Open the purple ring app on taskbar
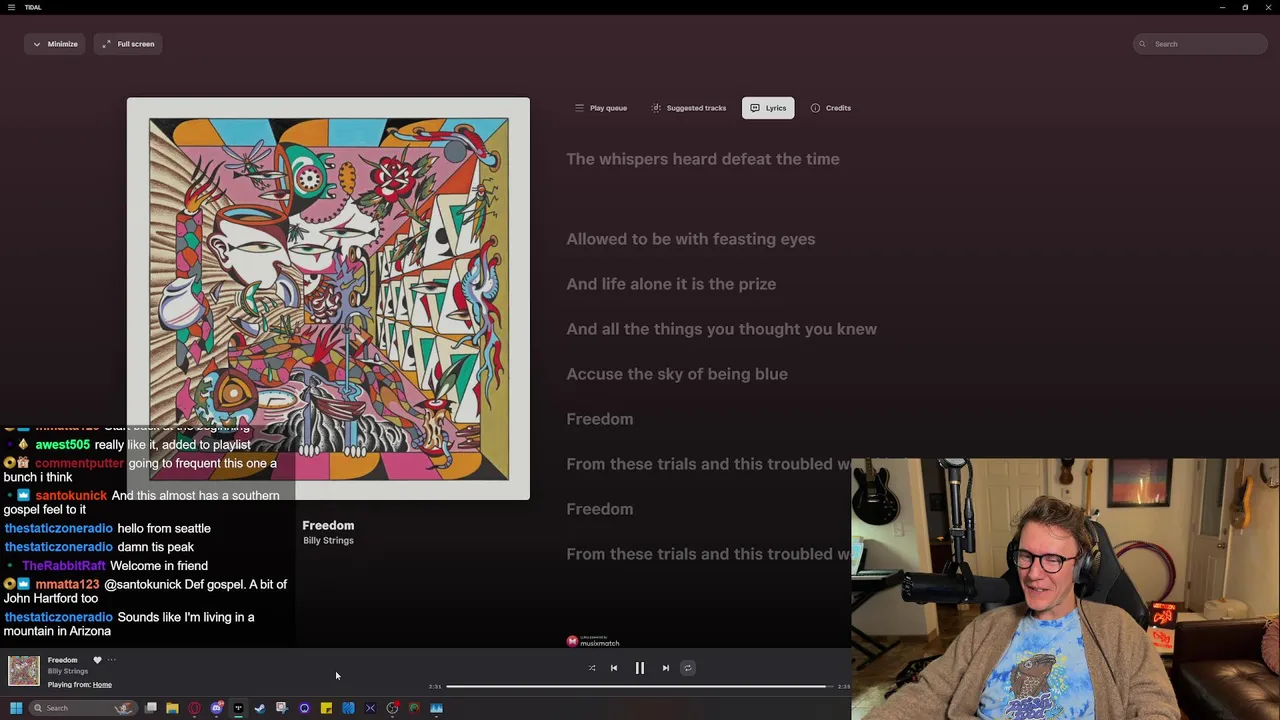 (x=304, y=708)
